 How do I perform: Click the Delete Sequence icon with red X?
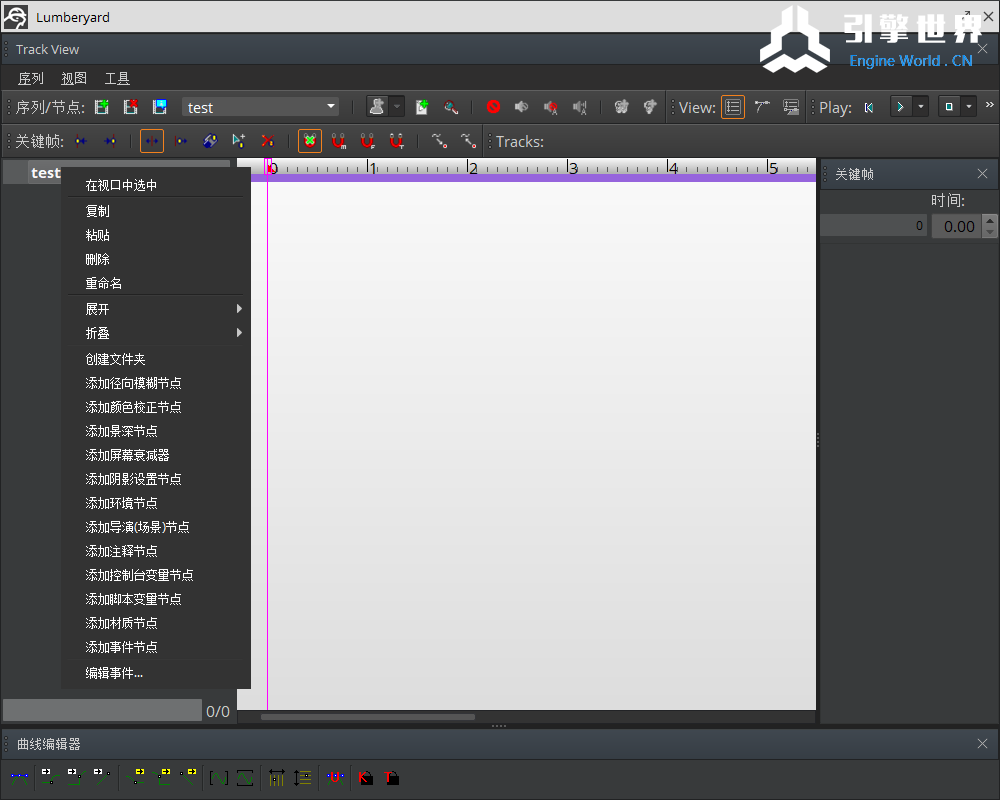[x=131, y=107]
